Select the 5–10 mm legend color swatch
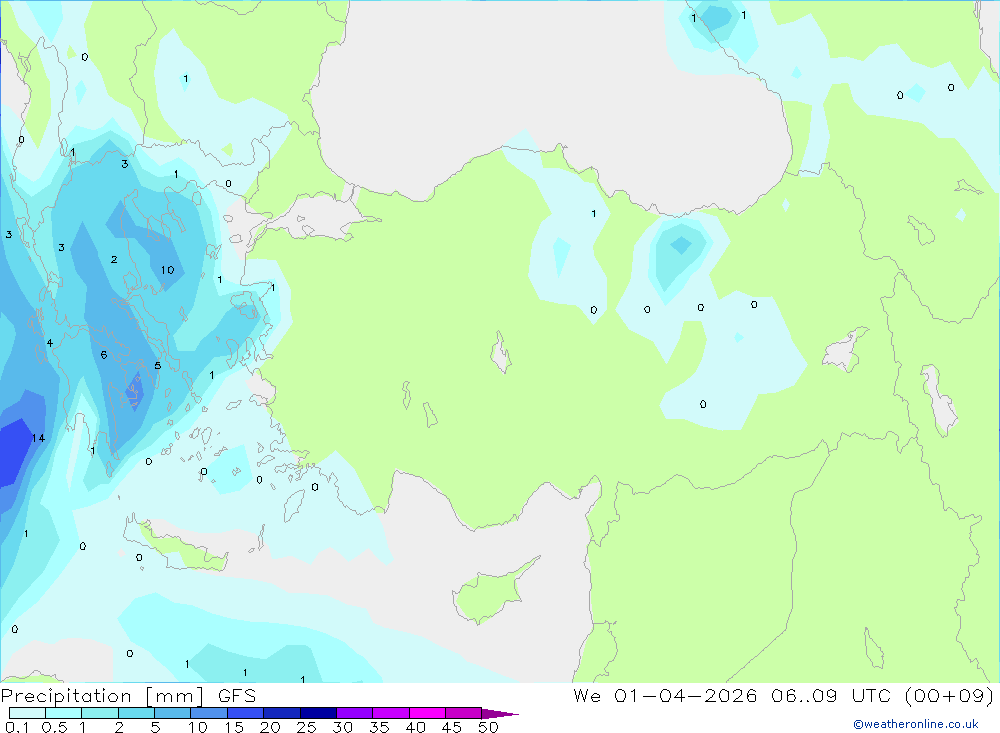 pyautogui.click(x=173, y=713)
